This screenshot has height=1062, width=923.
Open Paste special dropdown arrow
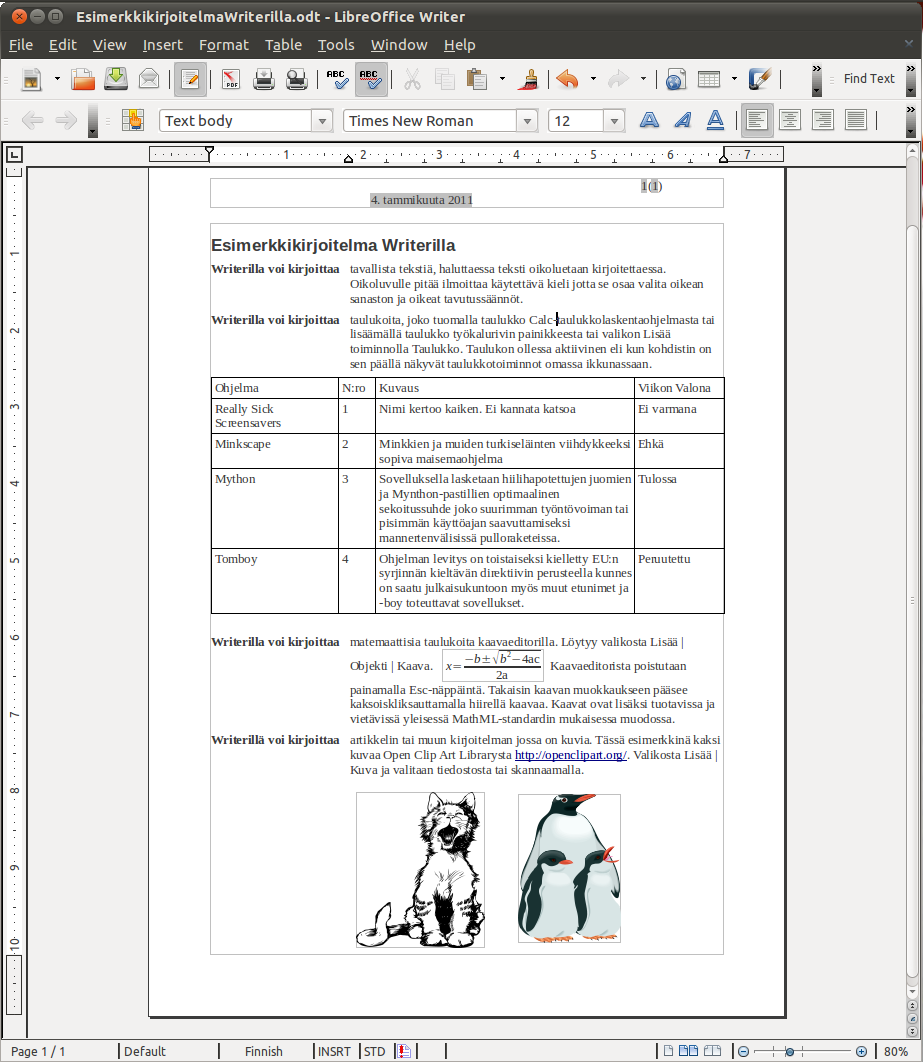click(x=502, y=79)
